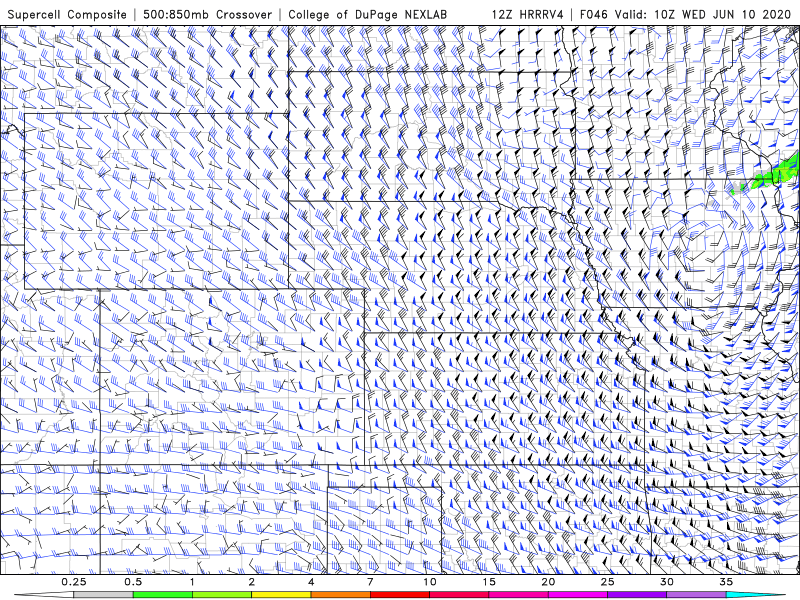Select the lavender swatch between 30 and 35
The height and width of the screenshot is (600, 800).
[x=696, y=595]
